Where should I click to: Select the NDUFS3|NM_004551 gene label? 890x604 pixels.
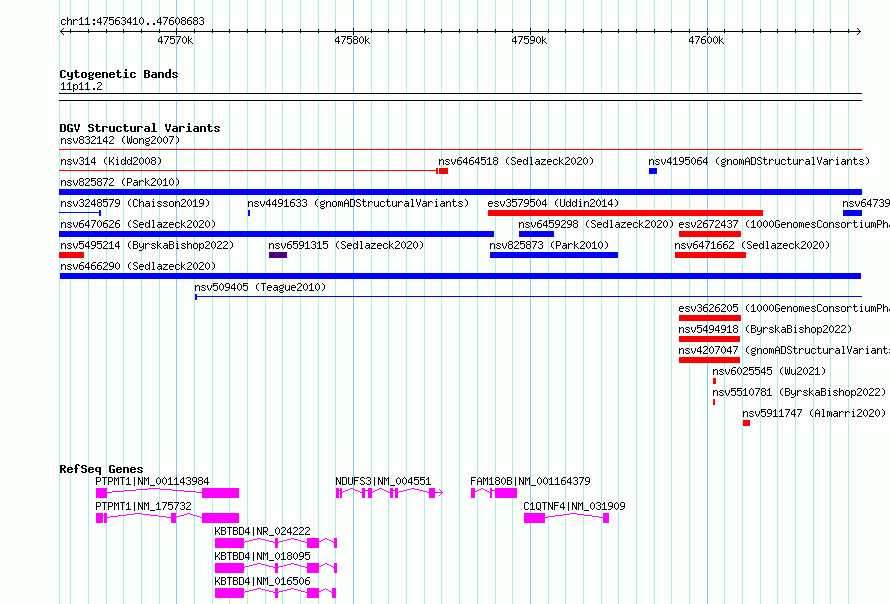click(383, 481)
